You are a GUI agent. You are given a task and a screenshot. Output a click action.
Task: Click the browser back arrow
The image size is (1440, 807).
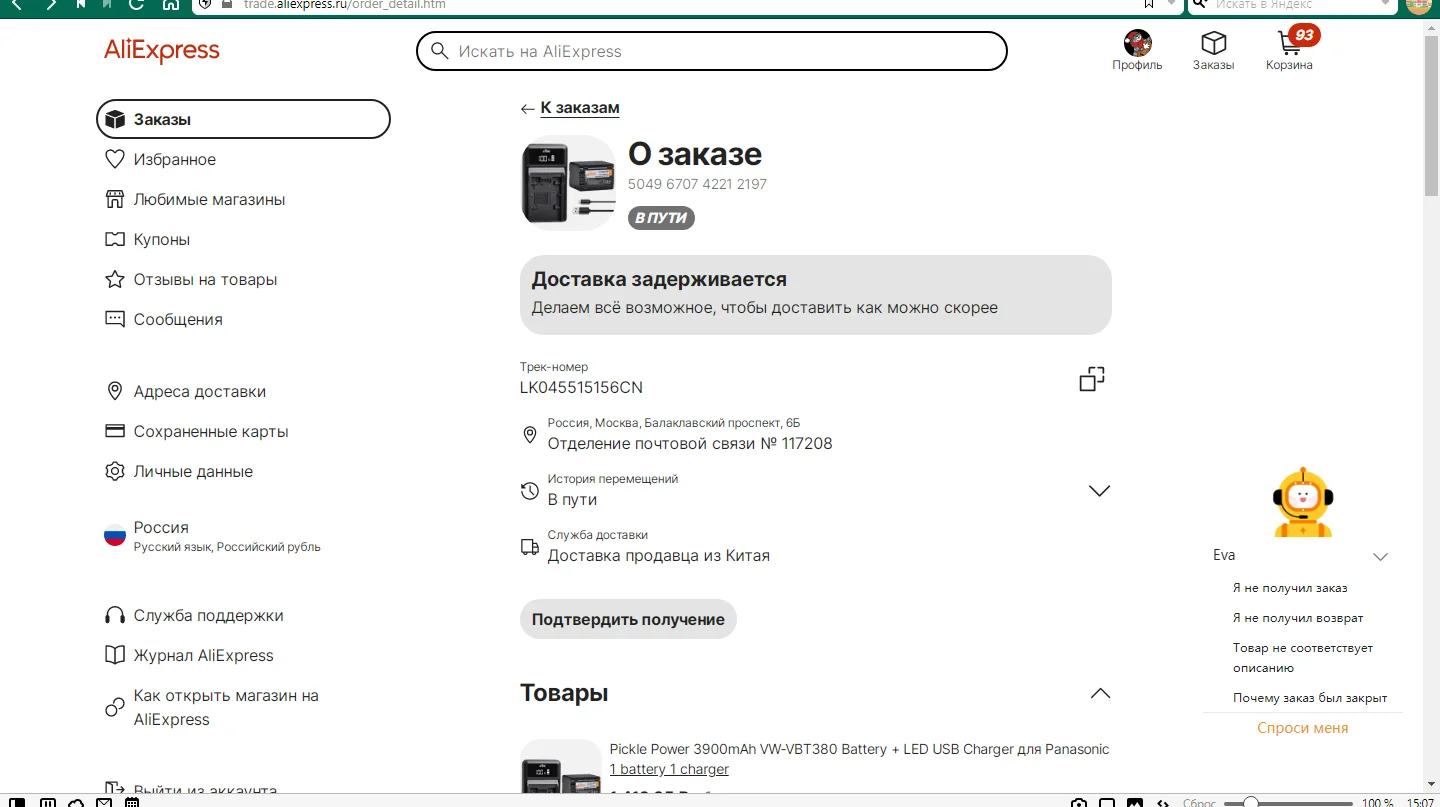[17, 5]
